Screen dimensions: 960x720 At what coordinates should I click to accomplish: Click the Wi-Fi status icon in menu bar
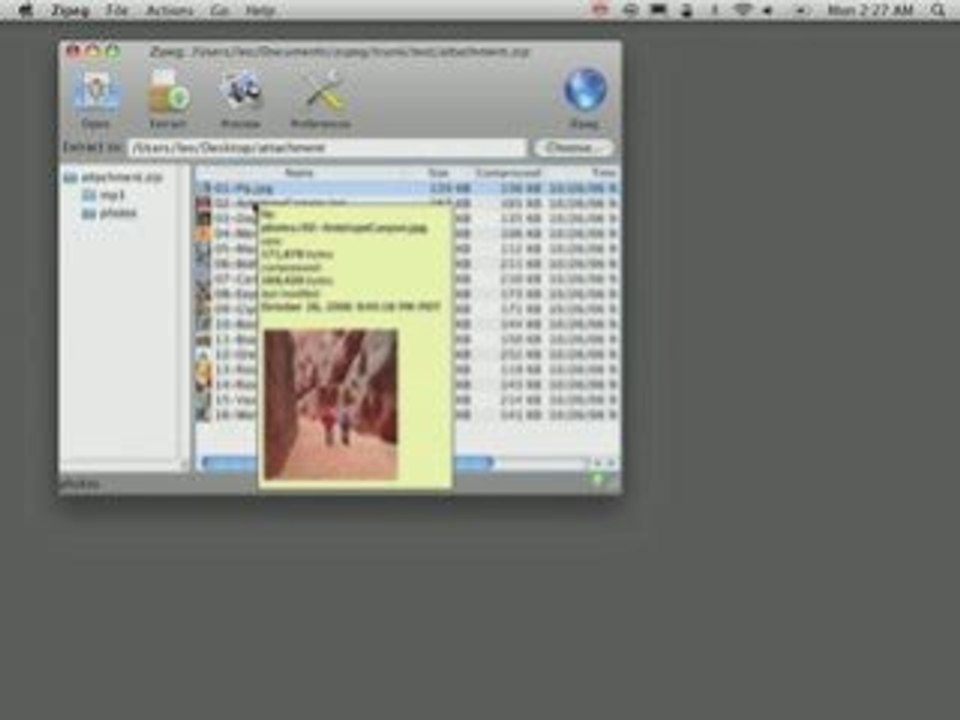pos(743,10)
